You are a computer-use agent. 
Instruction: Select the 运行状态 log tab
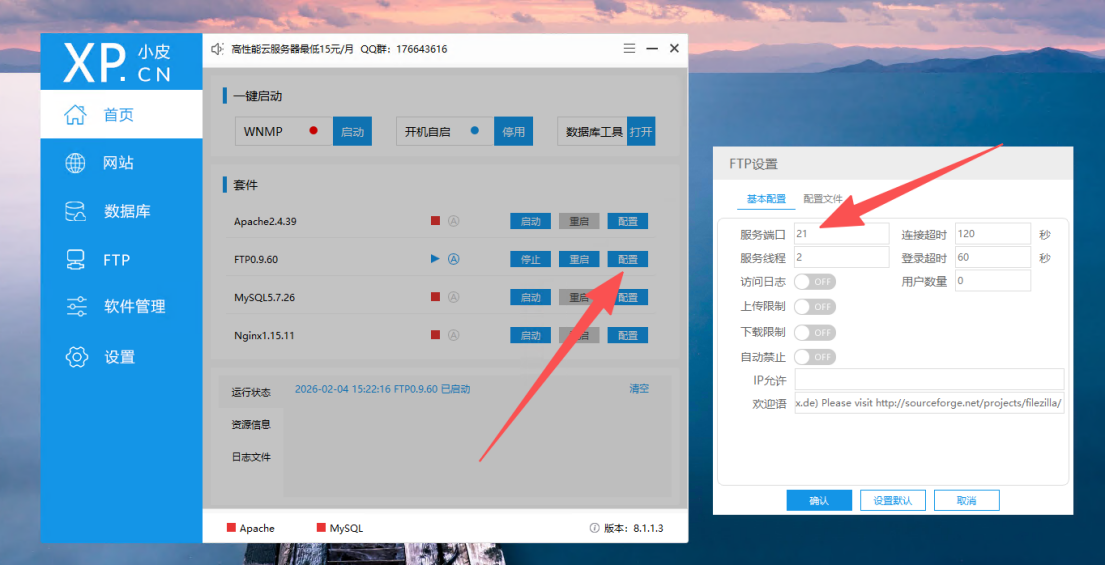click(251, 392)
